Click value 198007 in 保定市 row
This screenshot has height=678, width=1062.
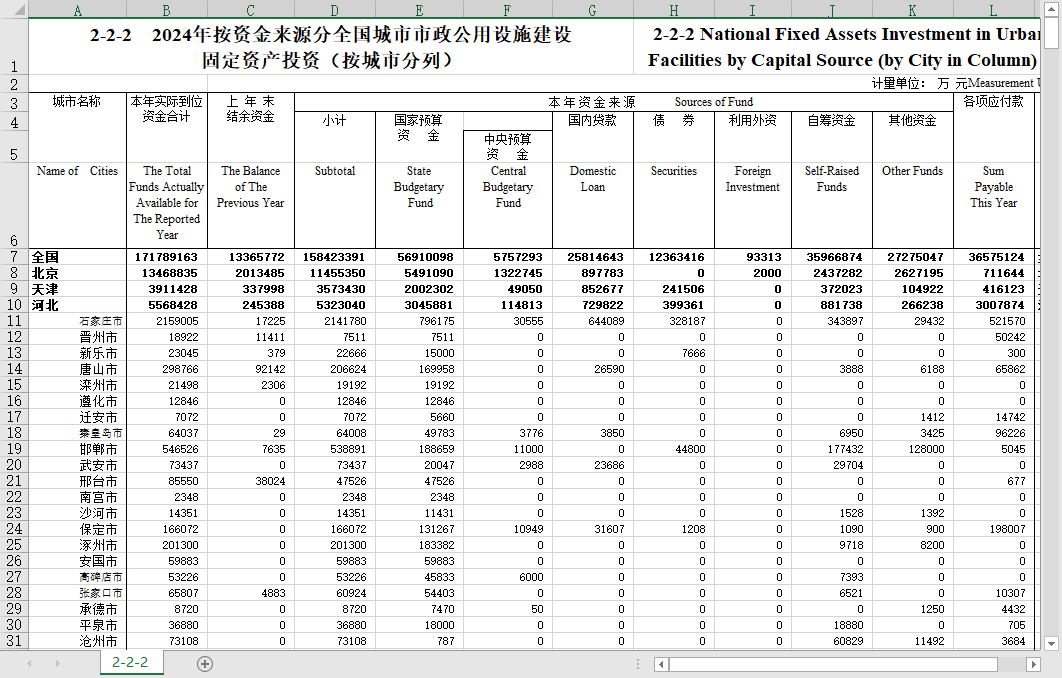pos(994,529)
